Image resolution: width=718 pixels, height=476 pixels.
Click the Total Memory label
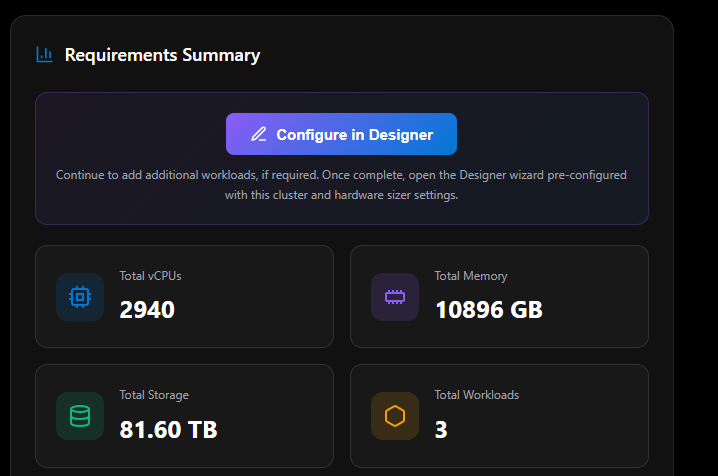click(x=470, y=276)
